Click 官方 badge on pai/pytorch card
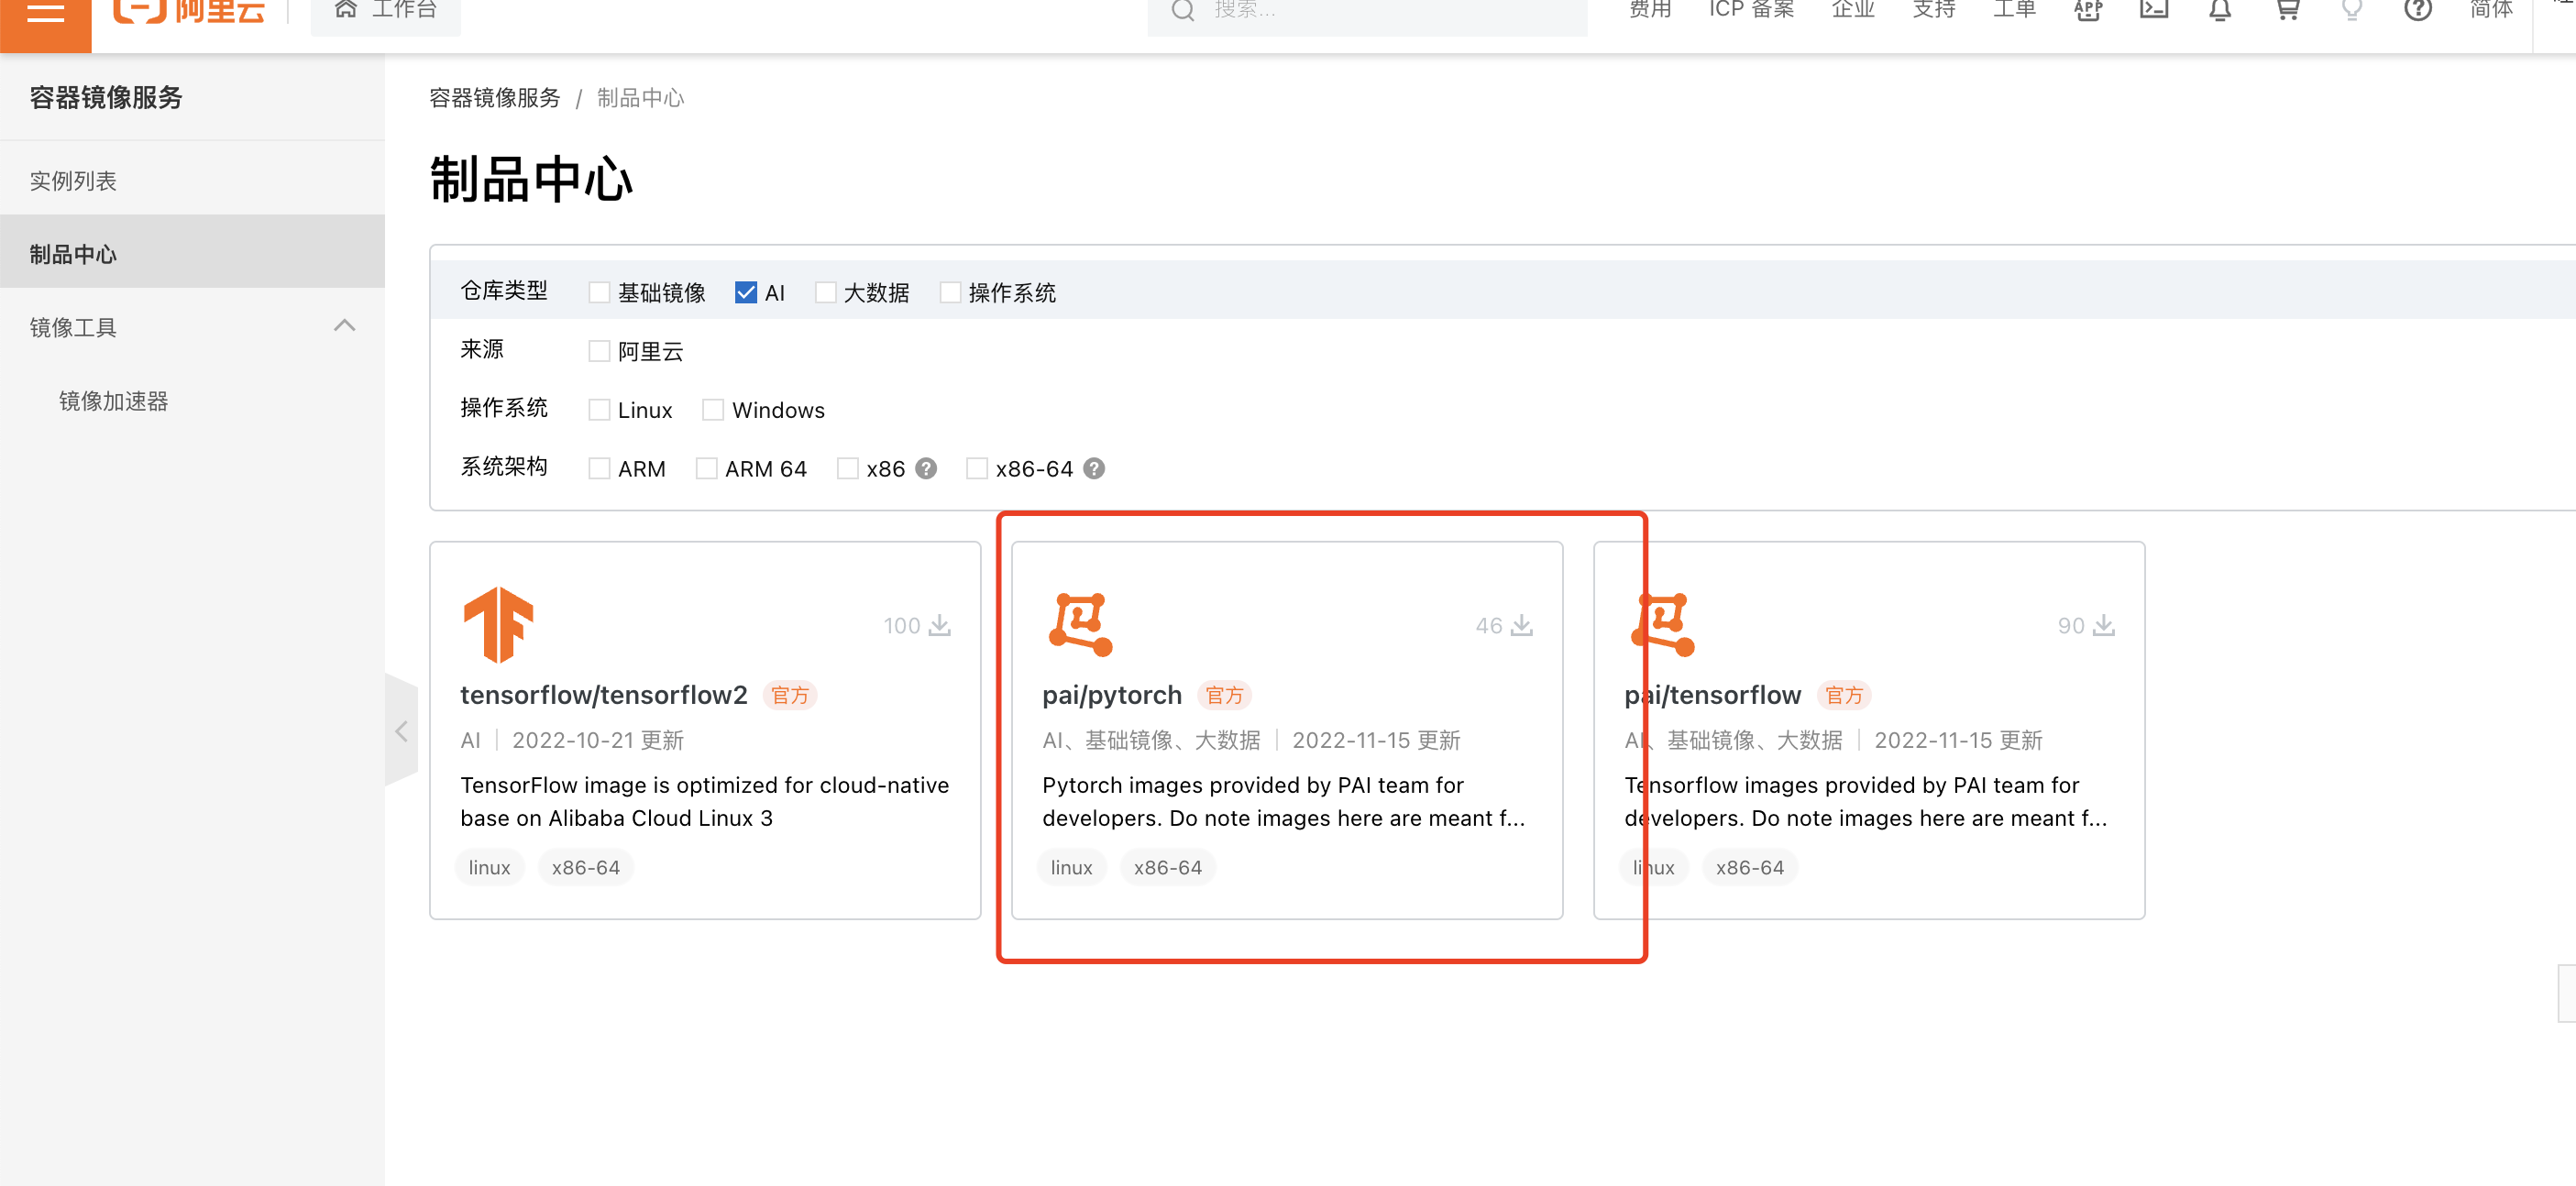This screenshot has width=2576, height=1186. click(x=1224, y=695)
